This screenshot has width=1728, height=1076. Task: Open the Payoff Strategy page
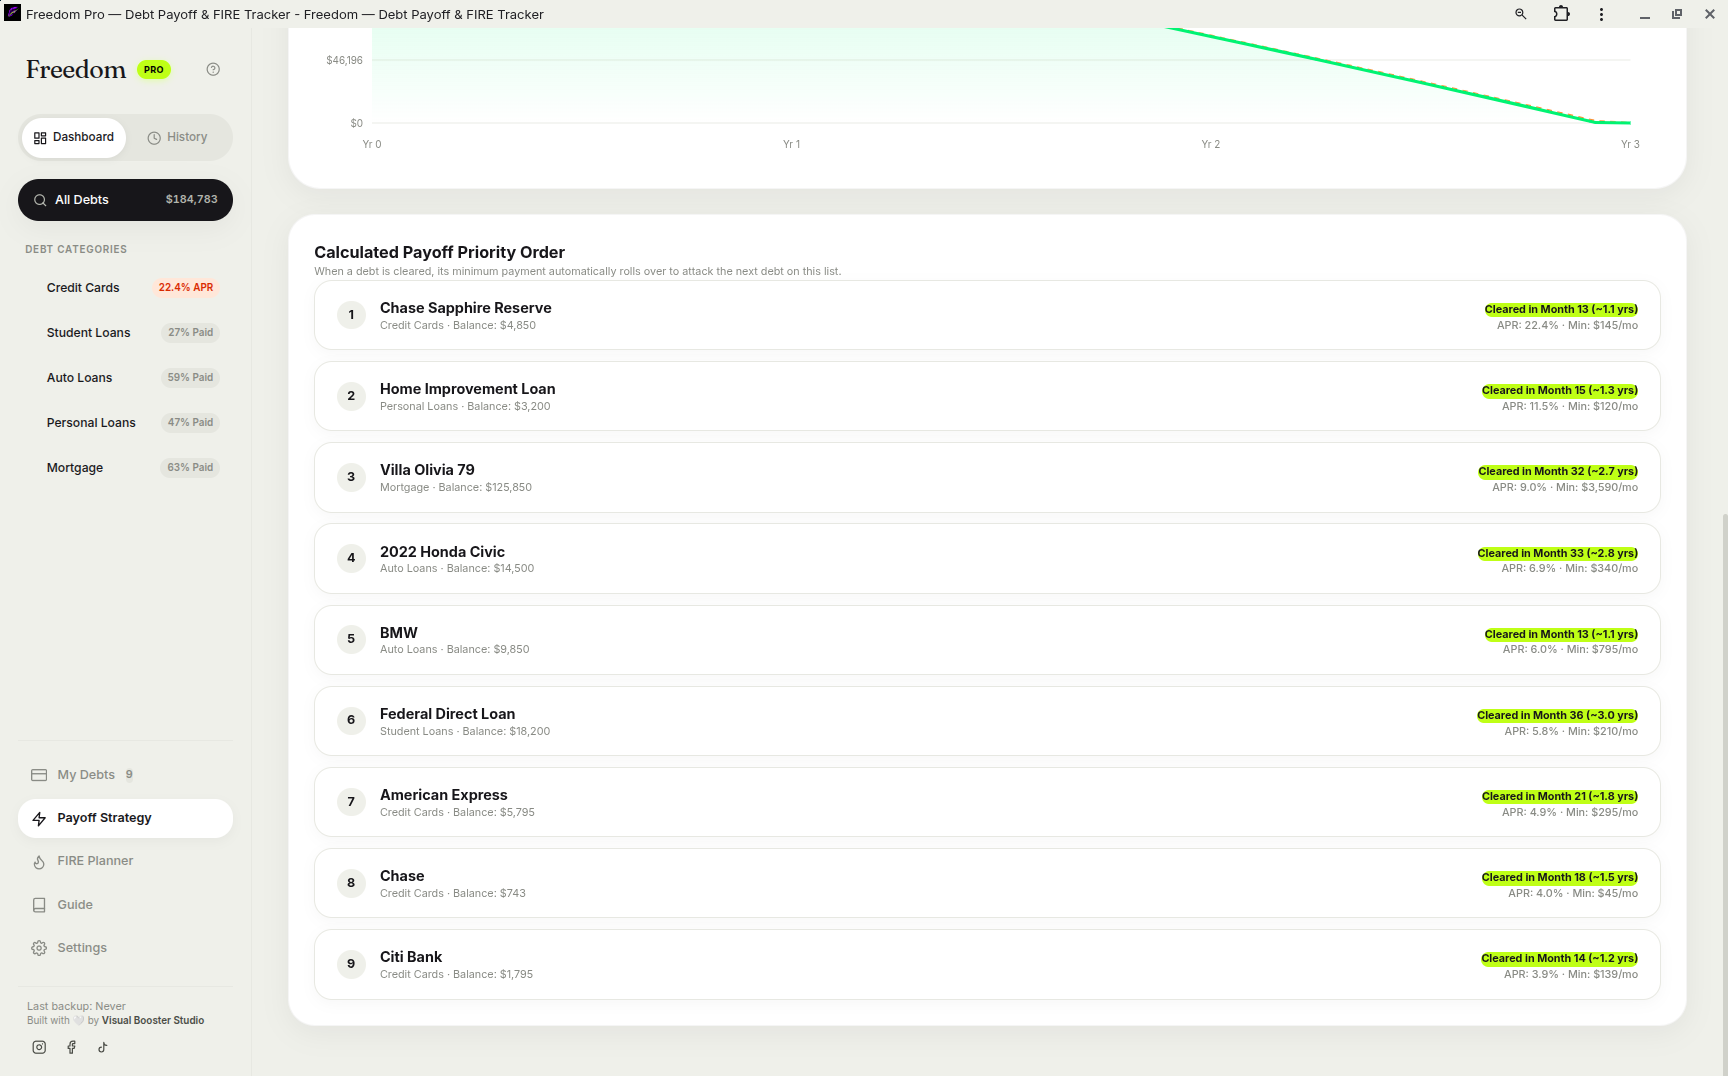[125, 818]
